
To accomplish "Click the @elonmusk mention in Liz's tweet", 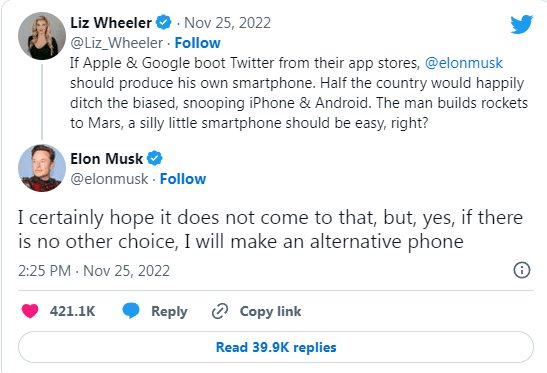I will tap(464, 63).
